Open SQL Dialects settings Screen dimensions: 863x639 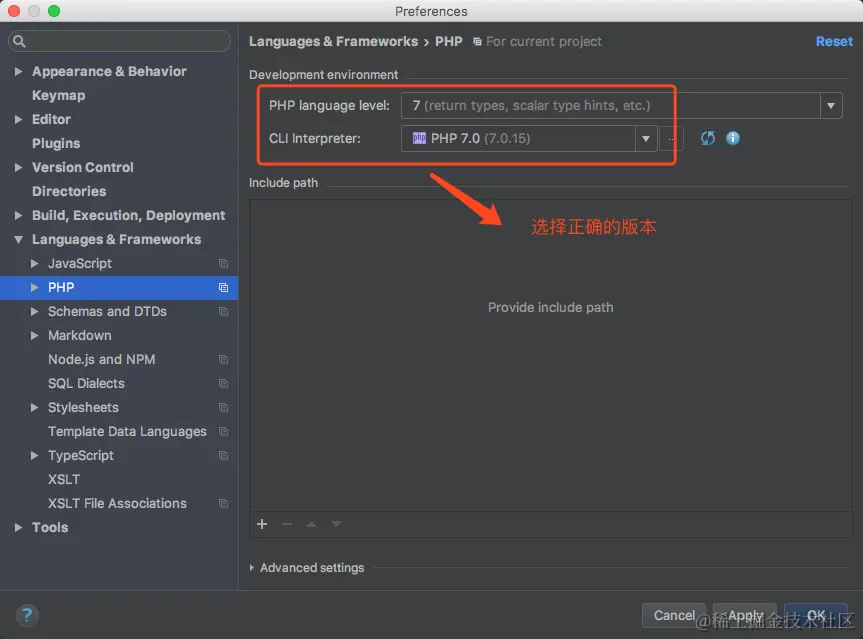(86, 383)
